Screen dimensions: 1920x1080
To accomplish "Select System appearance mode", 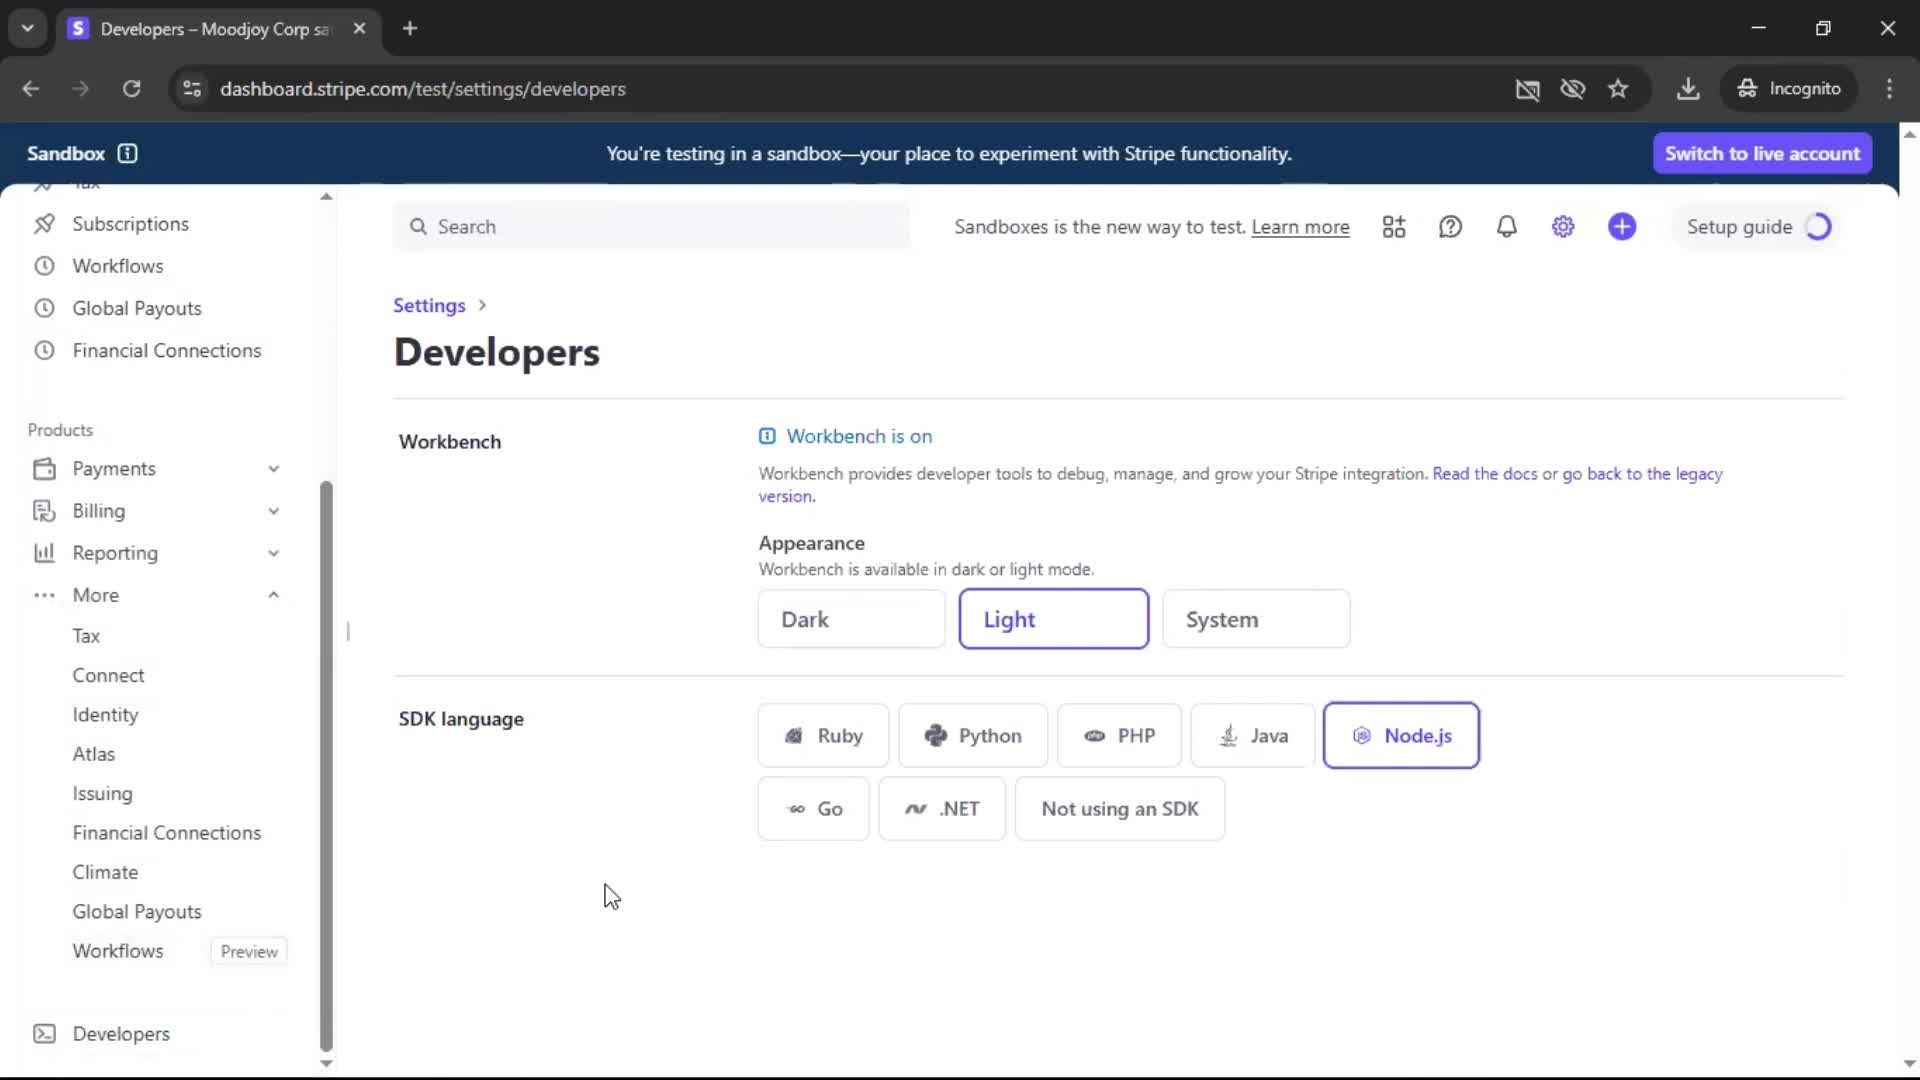I will click(1256, 619).
